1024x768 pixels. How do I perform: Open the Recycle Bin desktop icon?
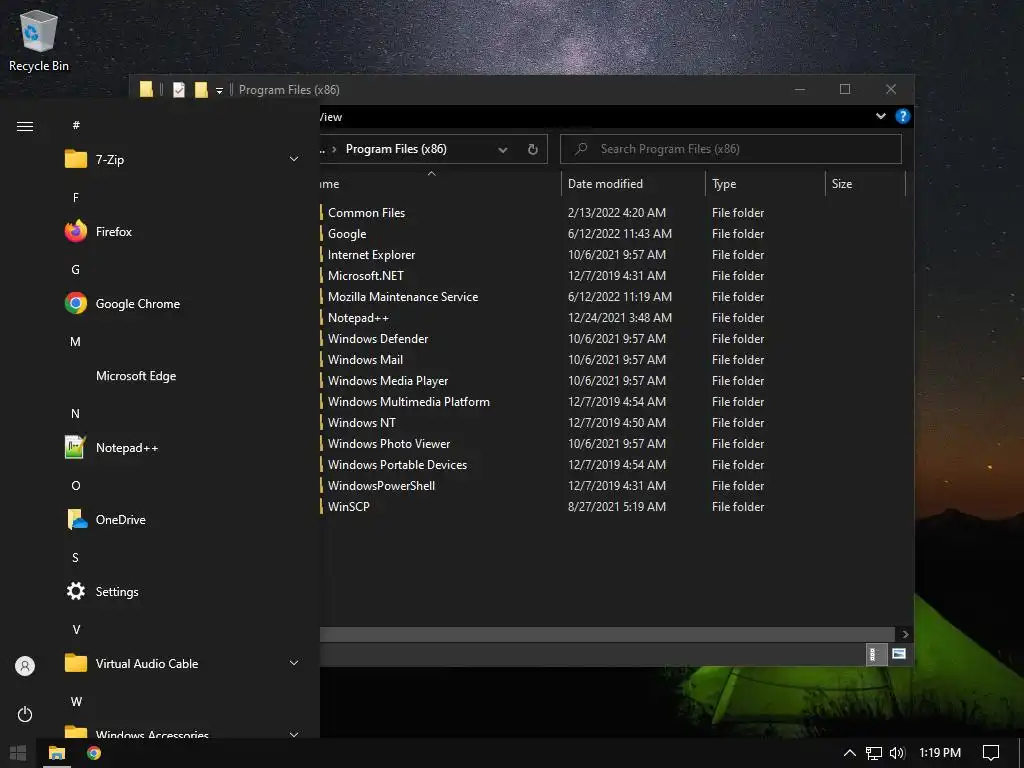[39, 40]
